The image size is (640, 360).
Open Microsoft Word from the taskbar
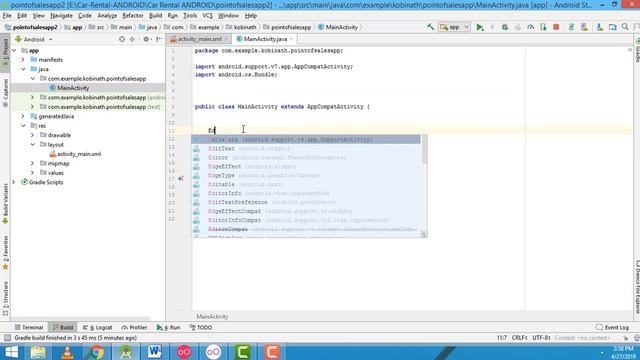coord(155,352)
